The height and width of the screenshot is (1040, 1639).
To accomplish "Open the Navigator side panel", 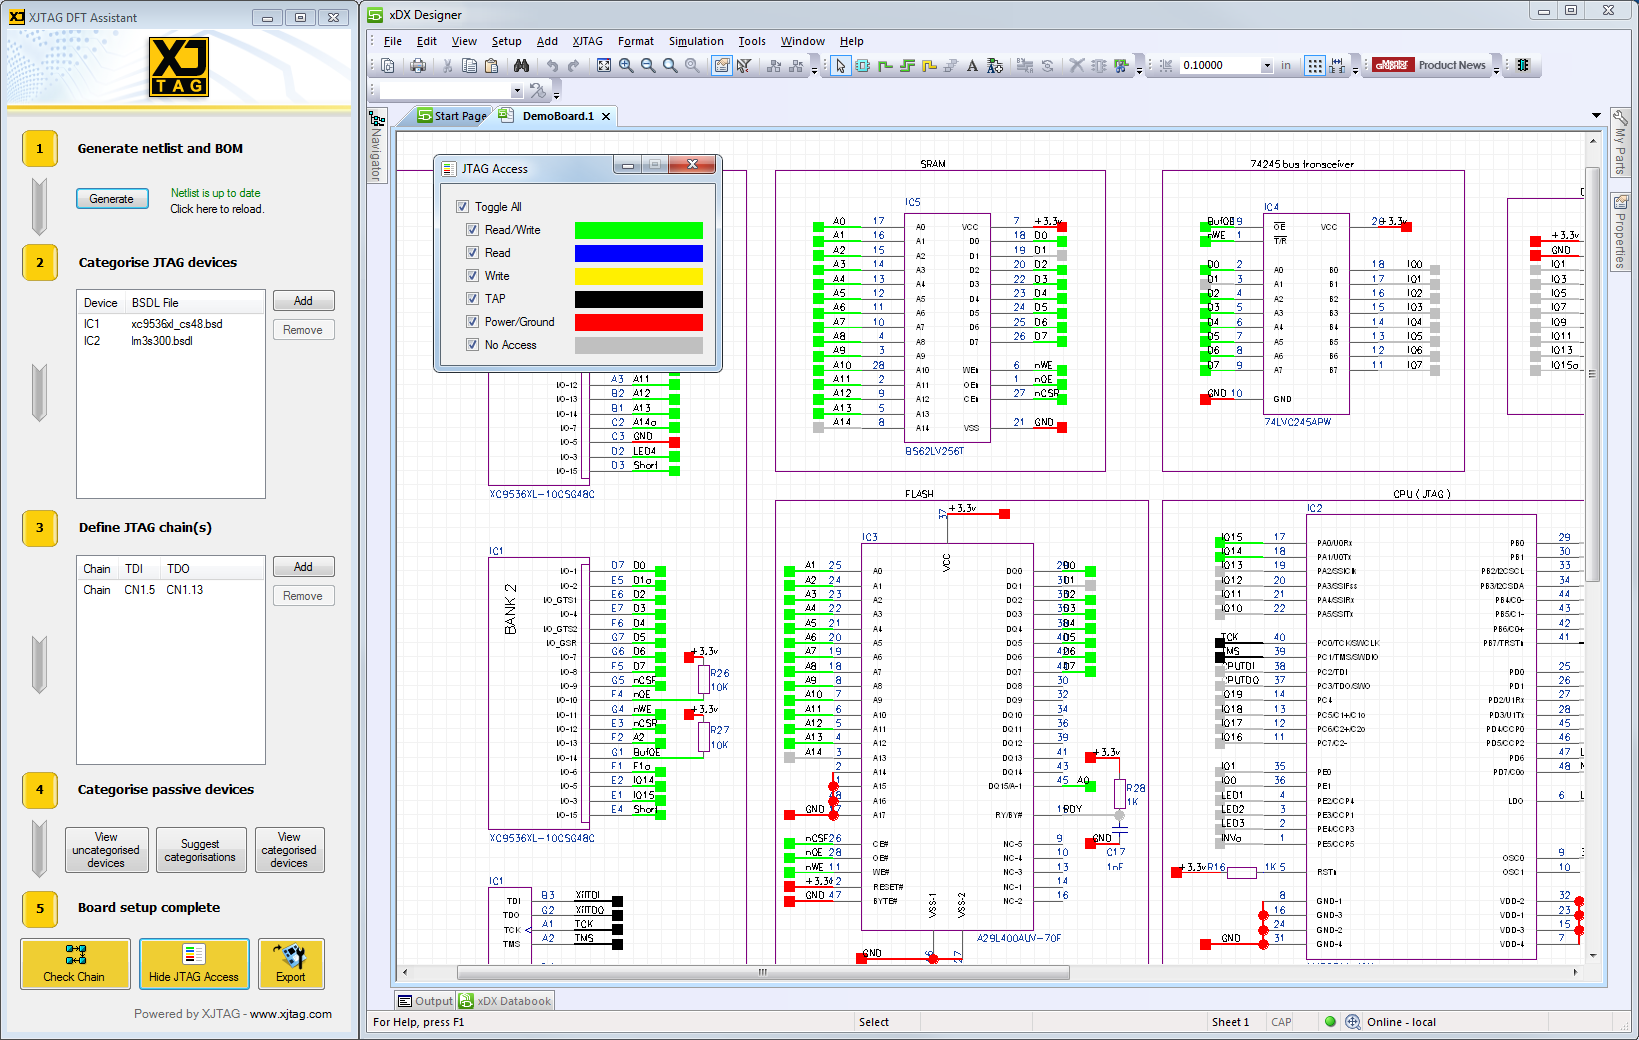I will click(x=377, y=147).
